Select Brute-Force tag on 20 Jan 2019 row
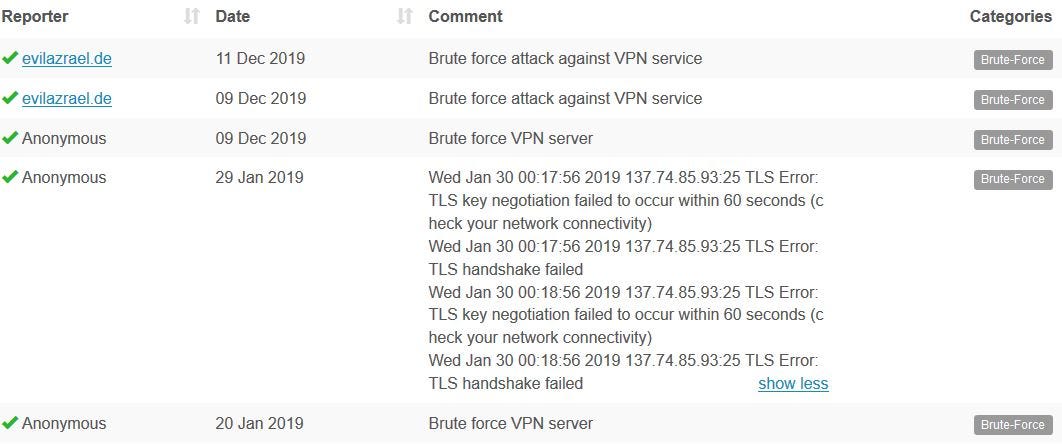Image resolution: width=1062 pixels, height=444 pixels. tap(1013, 425)
